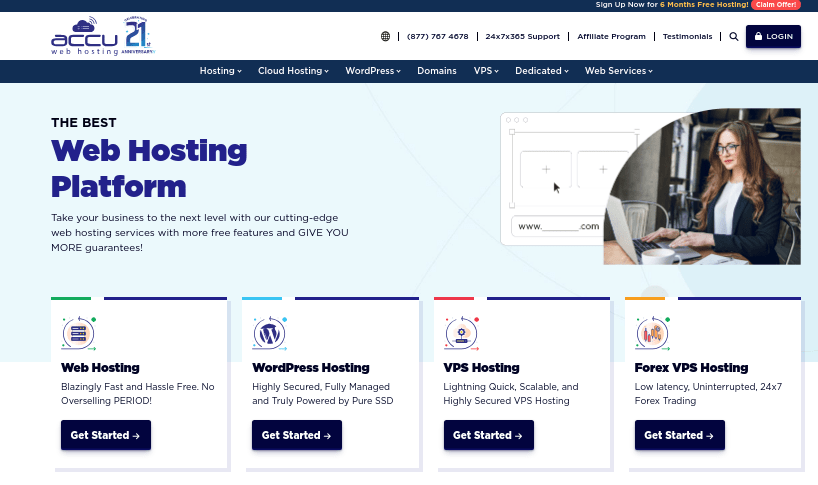Click the Forex VPS Hosting chart icon
The height and width of the screenshot is (485, 818).
pos(652,333)
